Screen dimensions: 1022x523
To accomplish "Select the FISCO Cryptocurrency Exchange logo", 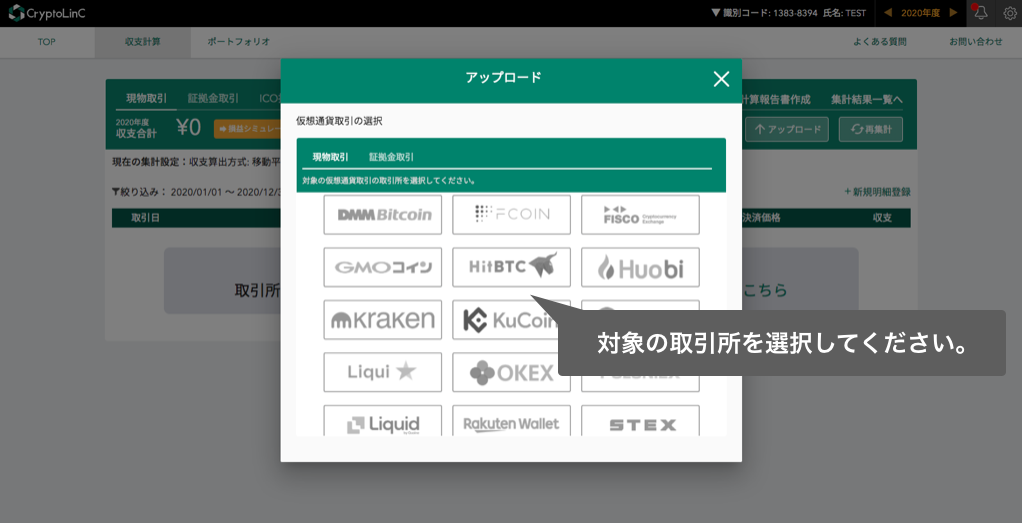I will click(x=640, y=215).
